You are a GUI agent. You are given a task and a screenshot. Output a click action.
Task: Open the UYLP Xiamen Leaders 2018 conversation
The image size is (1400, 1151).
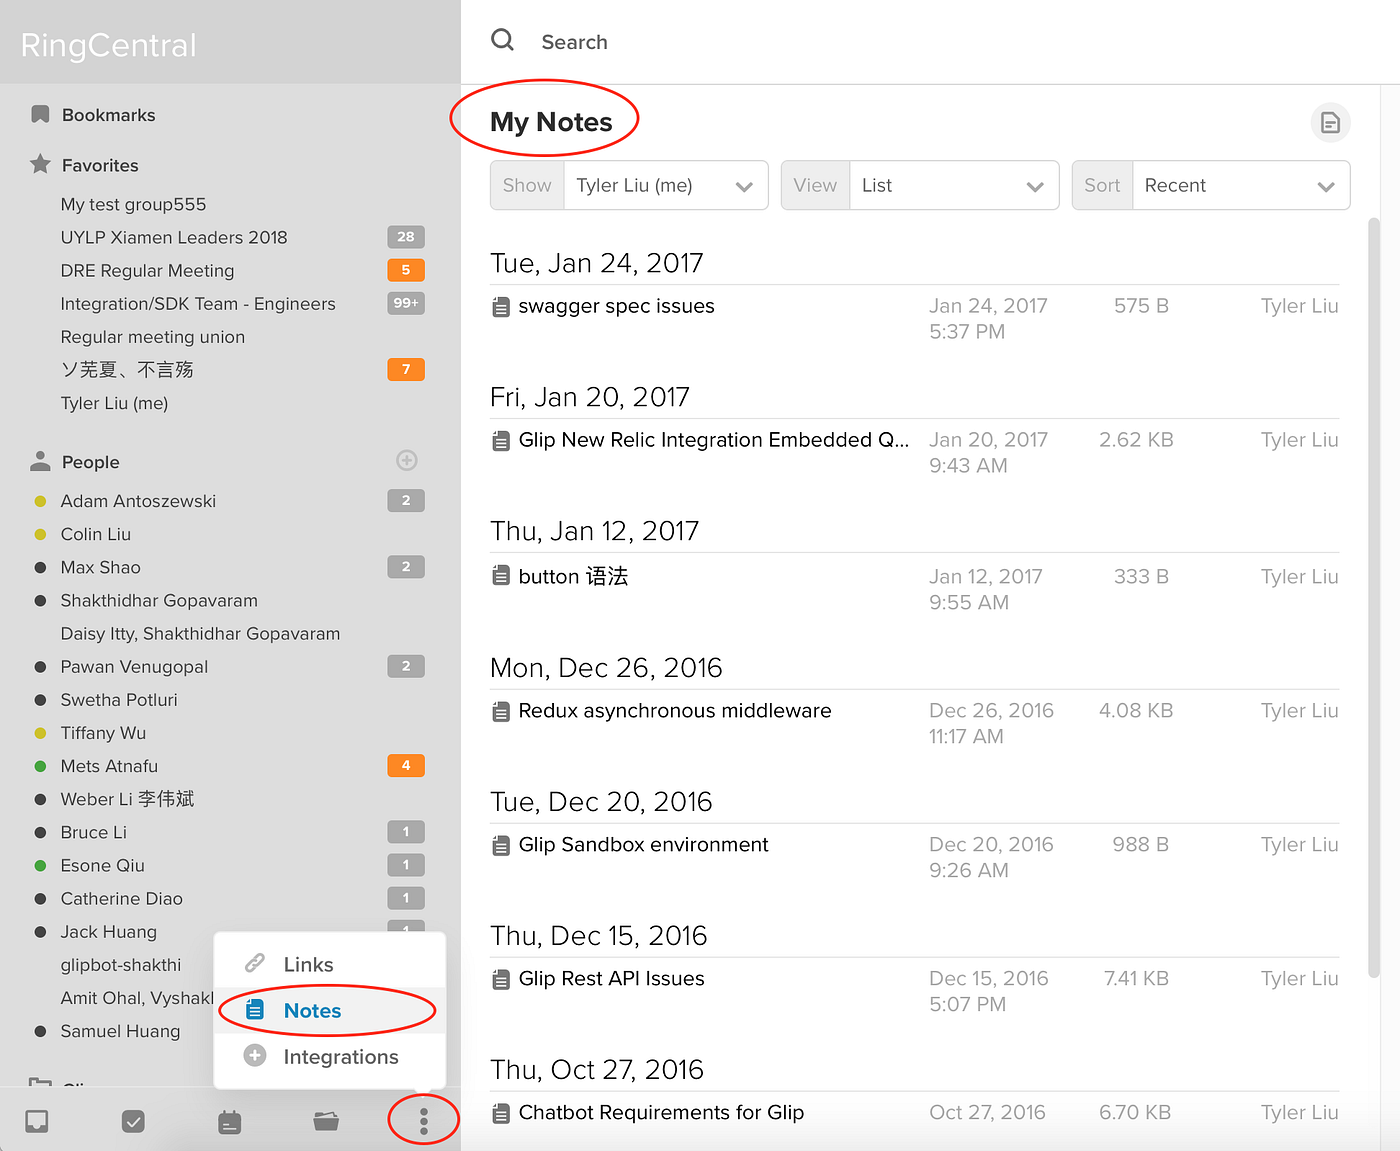click(174, 237)
